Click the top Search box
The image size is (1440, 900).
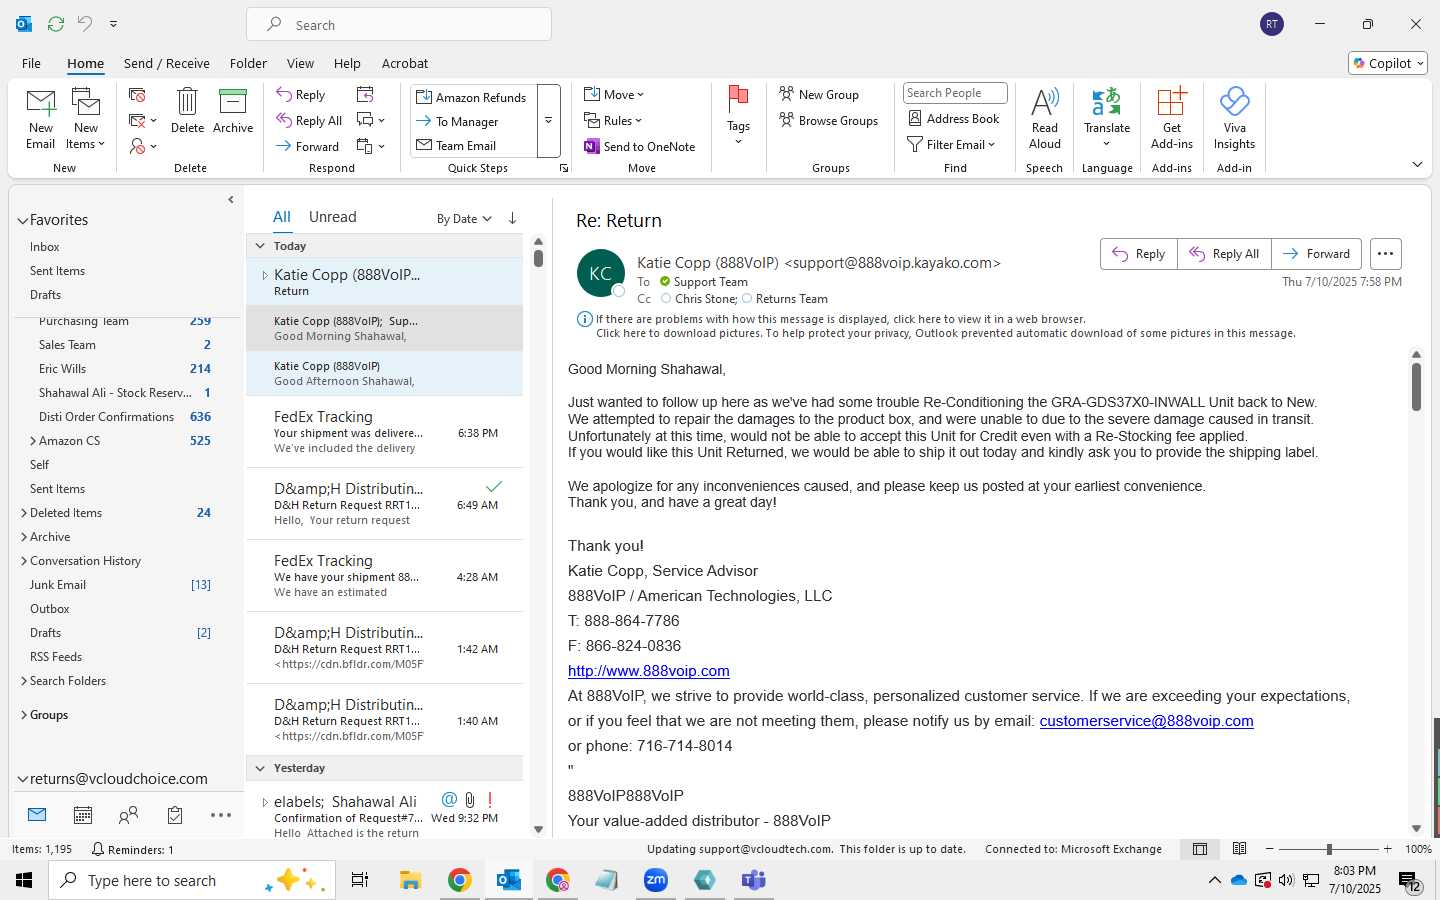click(399, 24)
